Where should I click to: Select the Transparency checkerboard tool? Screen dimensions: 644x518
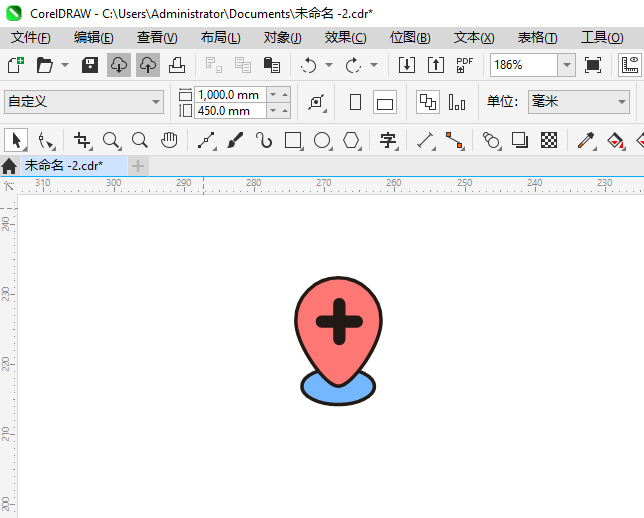coord(549,140)
